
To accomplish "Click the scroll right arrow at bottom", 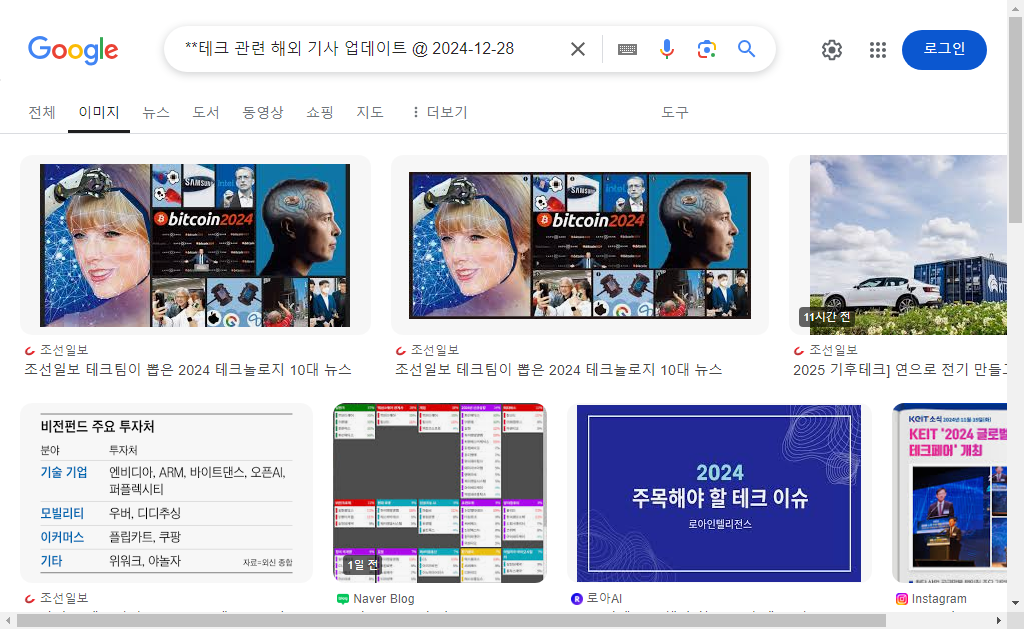I will [x=999, y=621].
